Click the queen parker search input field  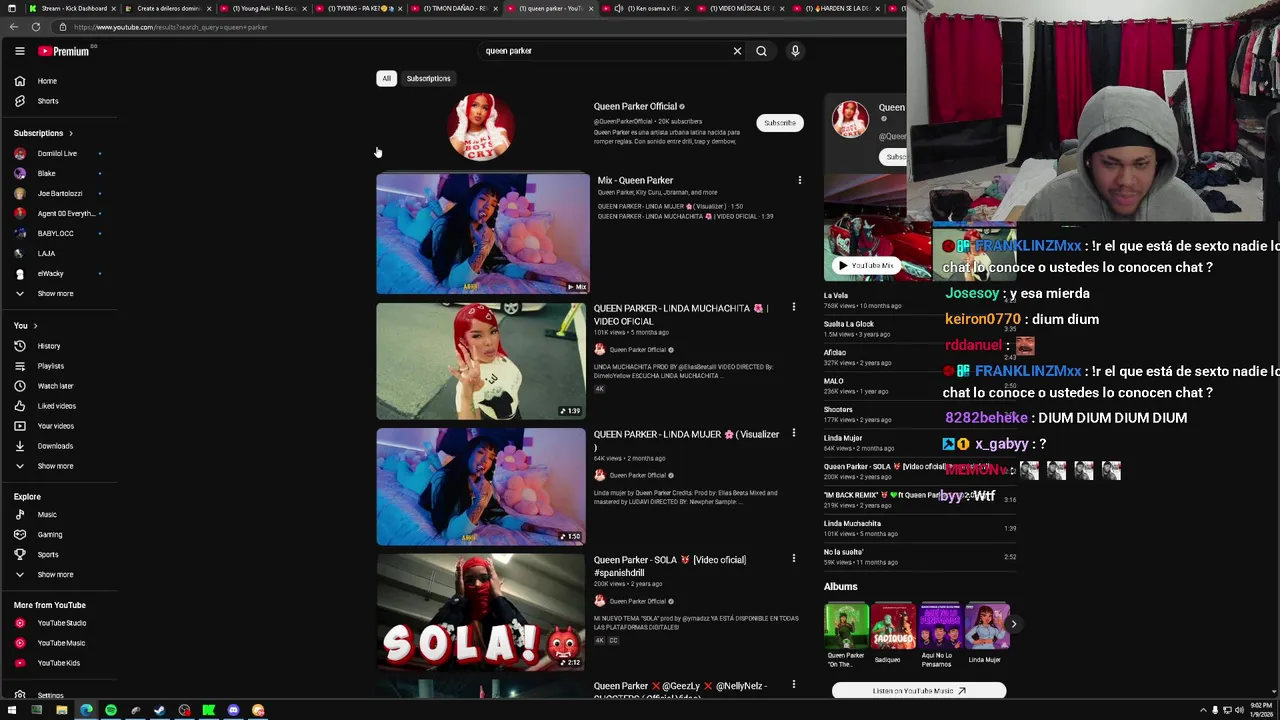click(x=600, y=51)
